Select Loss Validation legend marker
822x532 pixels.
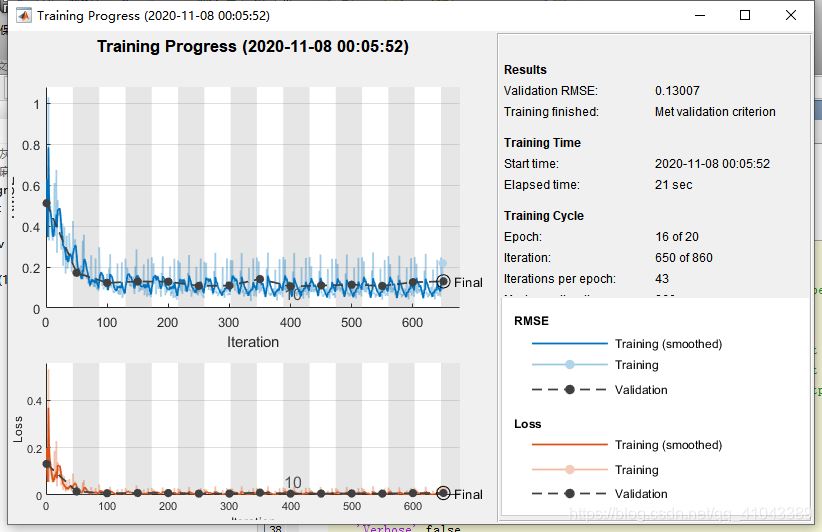pos(569,494)
